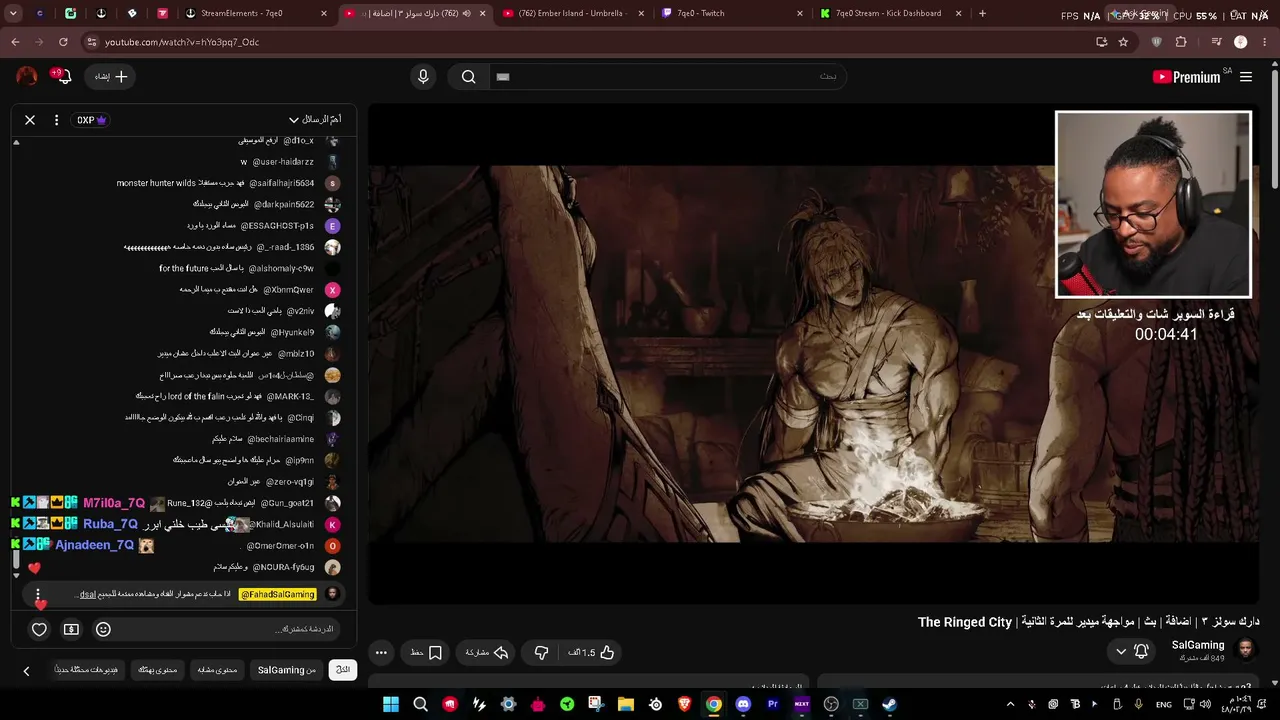The image size is (1280, 720).
Task: Open live chat options three-dot menu
Action: coord(56,120)
